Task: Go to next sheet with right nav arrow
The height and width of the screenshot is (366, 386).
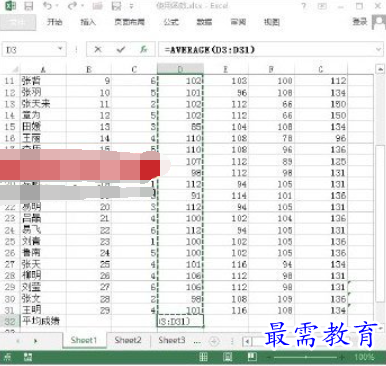Action: click(35, 341)
